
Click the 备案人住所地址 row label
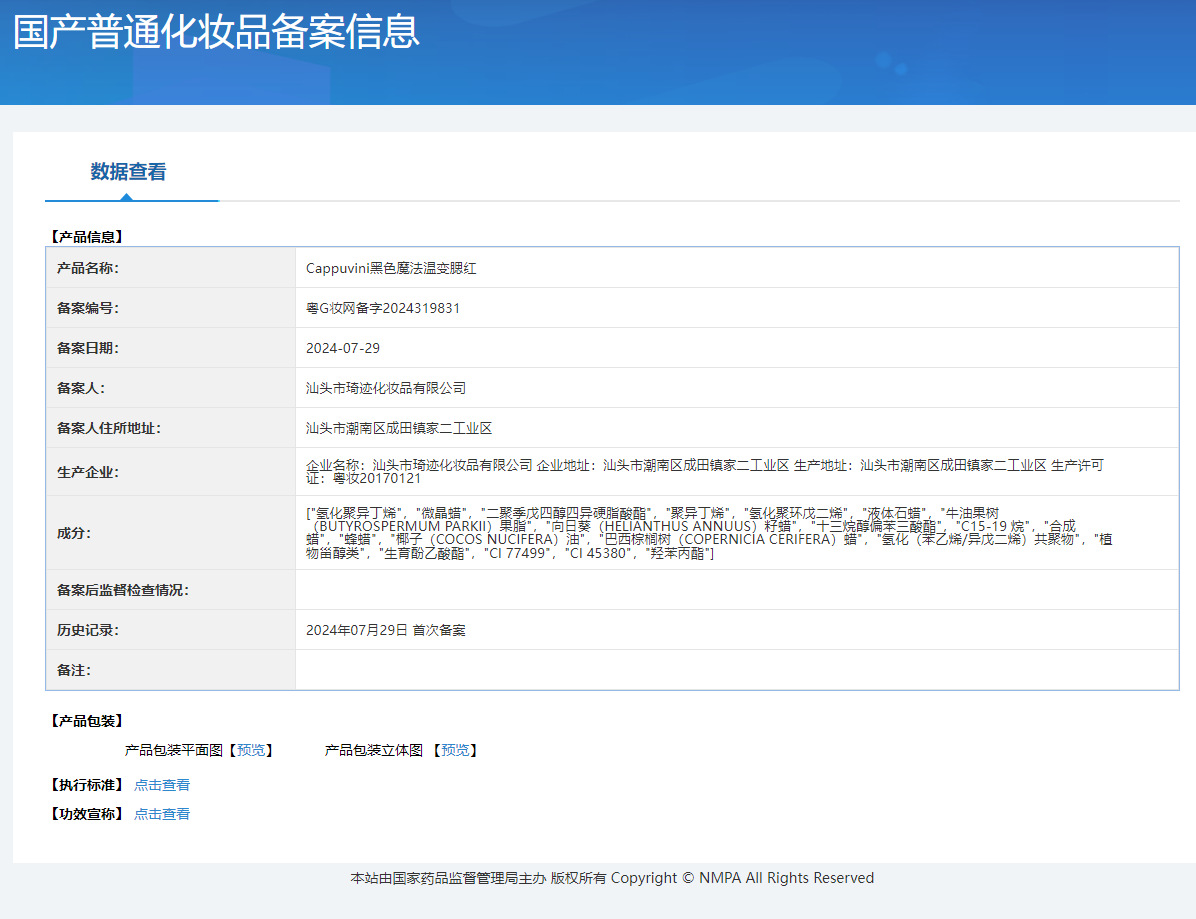(x=108, y=429)
